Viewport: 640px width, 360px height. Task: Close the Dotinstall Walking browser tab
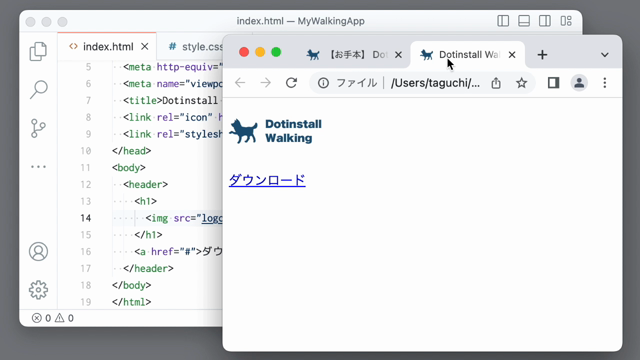coord(512,55)
